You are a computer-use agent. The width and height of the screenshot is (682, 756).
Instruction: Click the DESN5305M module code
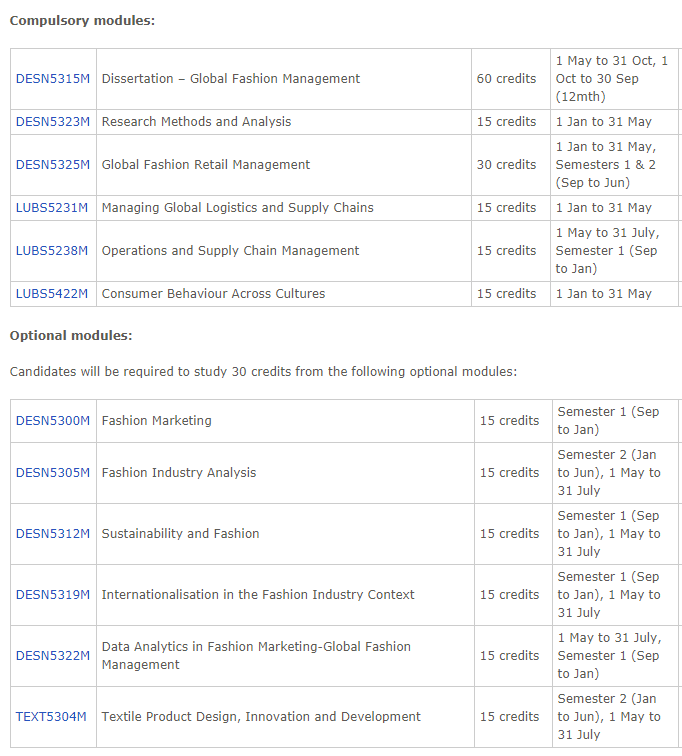point(53,473)
